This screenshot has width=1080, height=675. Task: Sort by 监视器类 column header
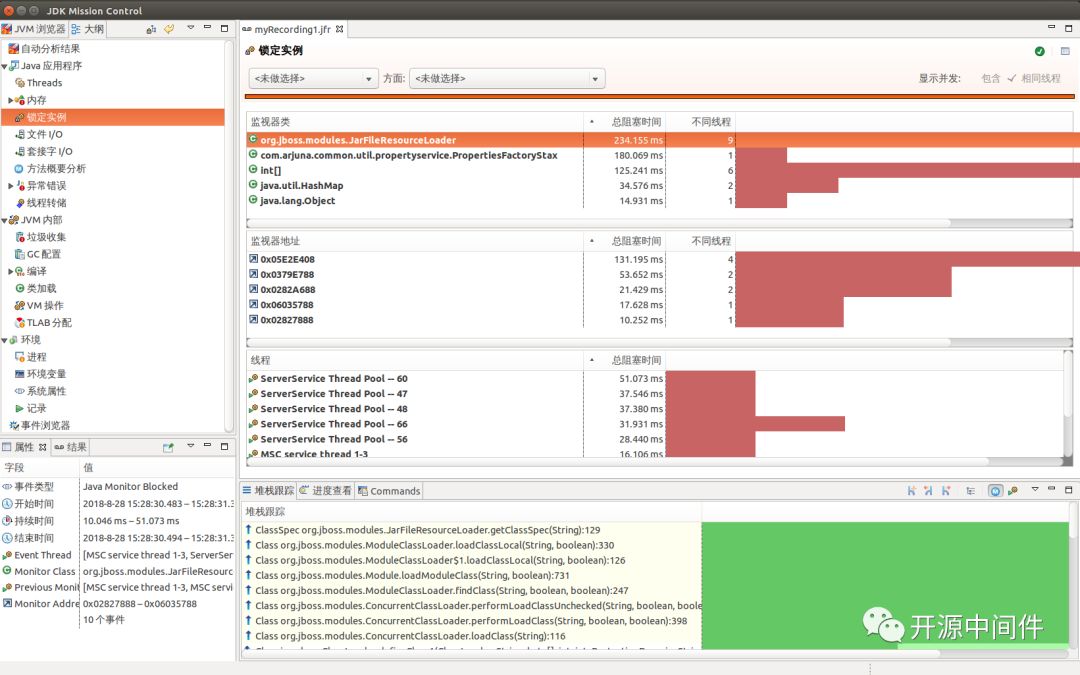[x=415, y=122]
